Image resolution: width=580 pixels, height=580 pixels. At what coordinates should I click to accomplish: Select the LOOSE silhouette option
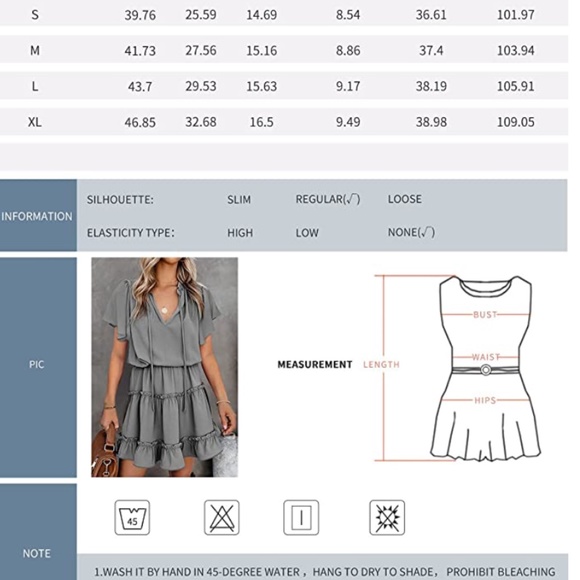coord(404,199)
